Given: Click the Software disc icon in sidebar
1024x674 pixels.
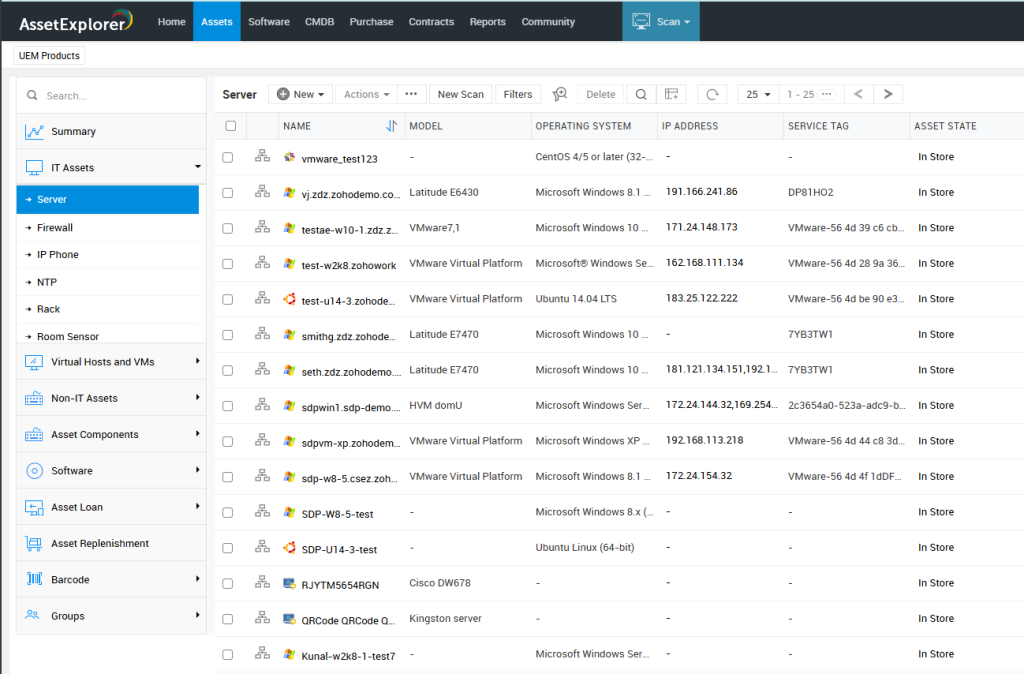Looking at the screenshot, I should pos(34,471).
